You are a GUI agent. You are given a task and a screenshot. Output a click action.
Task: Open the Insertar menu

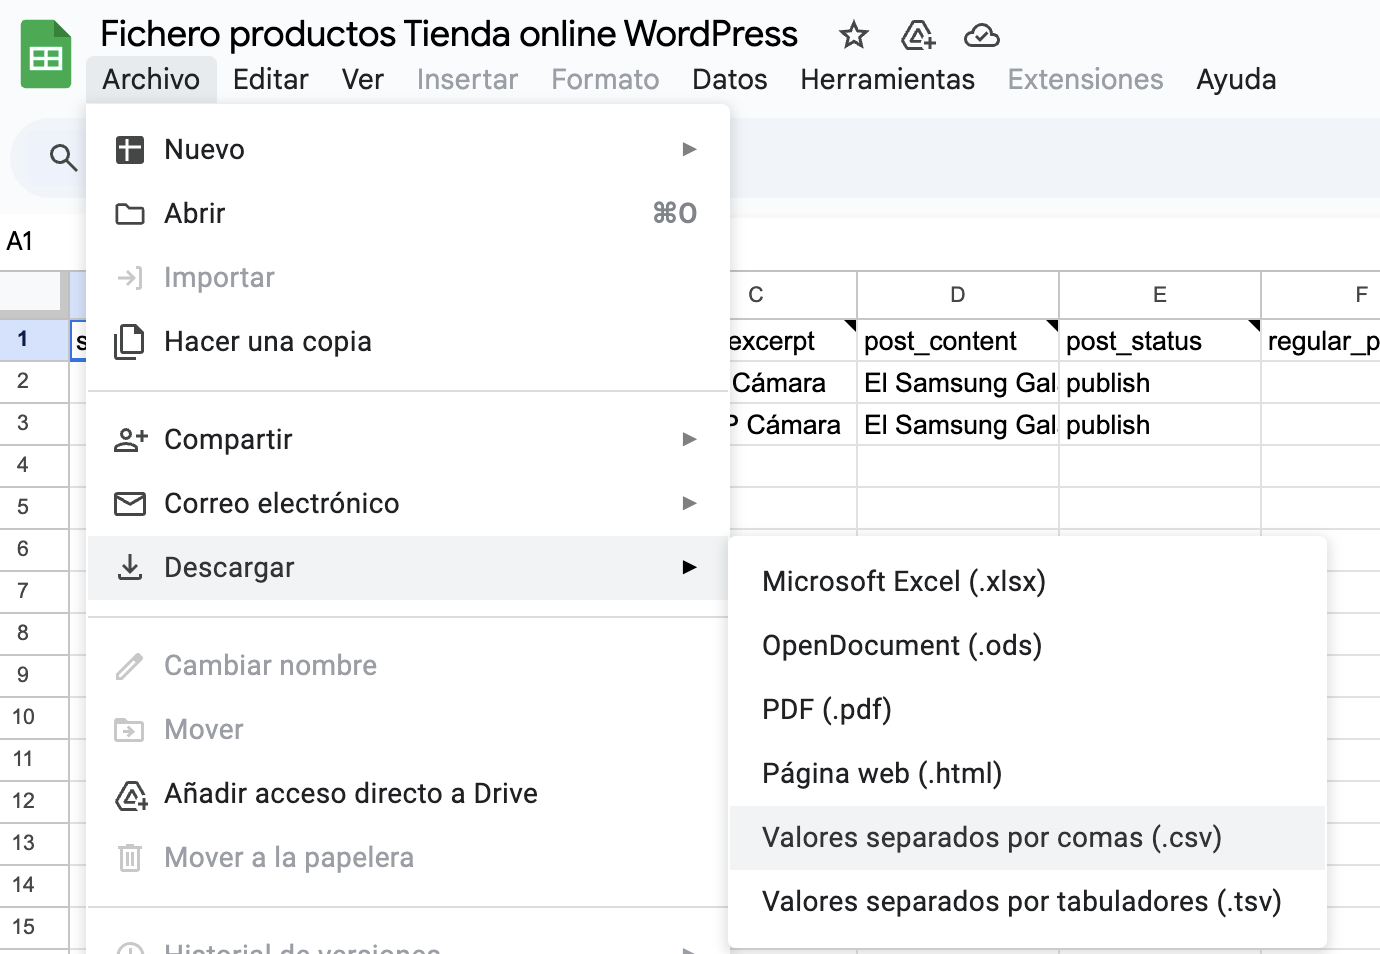point(467,80)
